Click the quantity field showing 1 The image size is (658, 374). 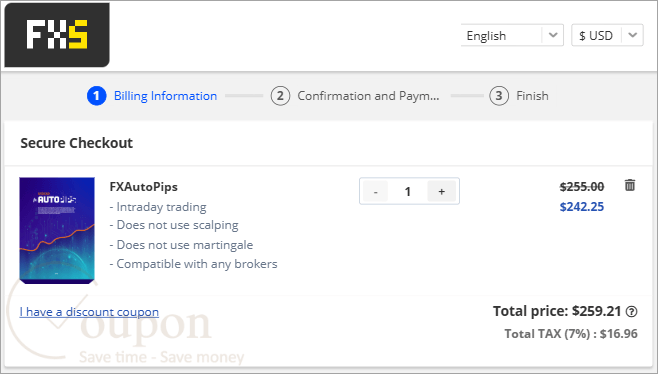407,192
